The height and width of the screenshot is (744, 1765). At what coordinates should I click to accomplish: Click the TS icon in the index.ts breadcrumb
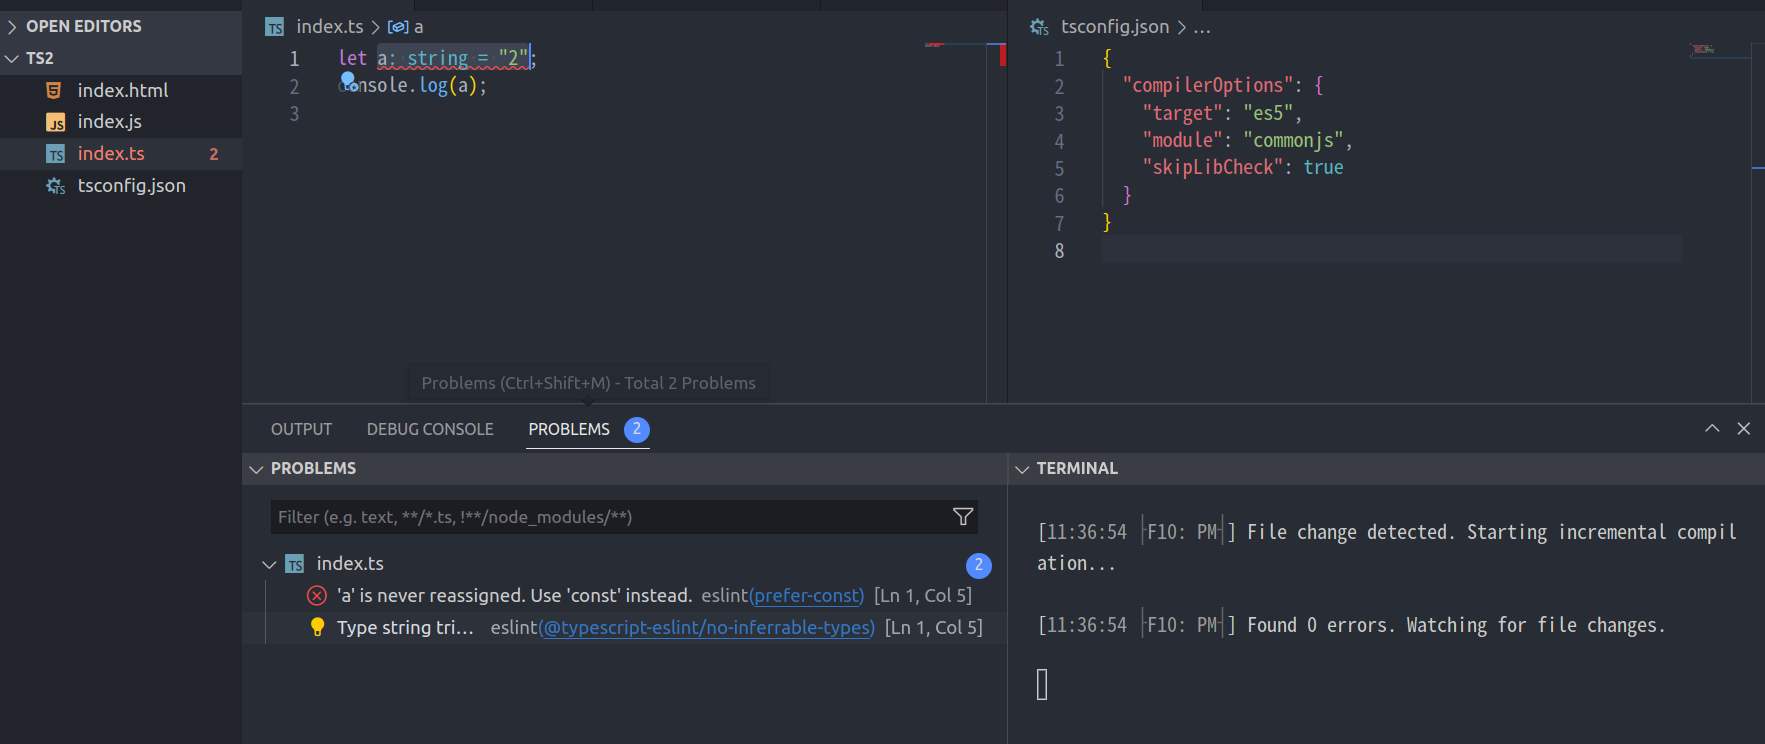click(275, 27)
